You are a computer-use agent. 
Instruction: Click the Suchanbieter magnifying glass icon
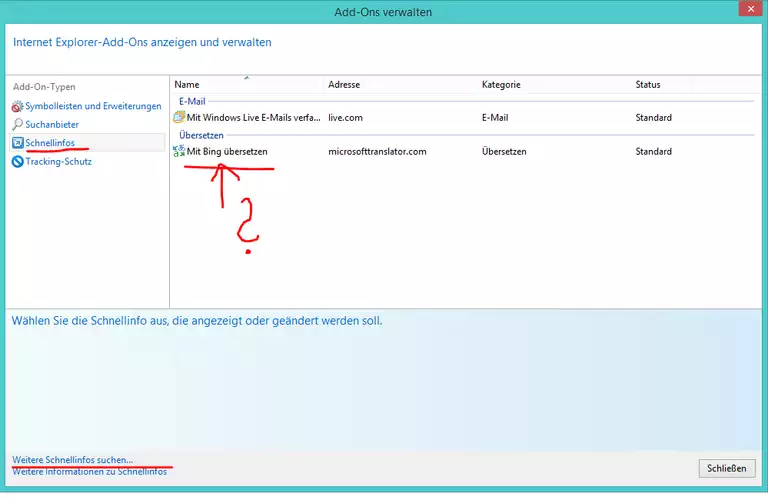click(17, 125)
